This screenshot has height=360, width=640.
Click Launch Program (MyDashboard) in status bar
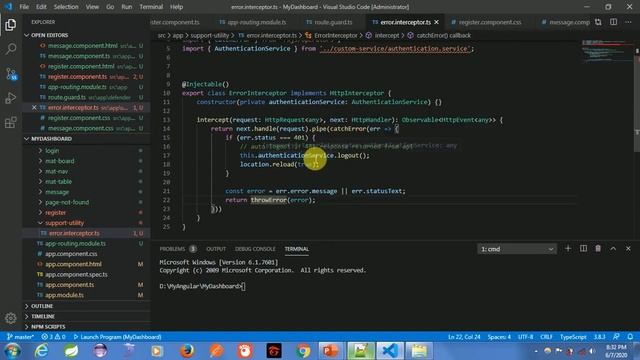[x=117, y=337]
